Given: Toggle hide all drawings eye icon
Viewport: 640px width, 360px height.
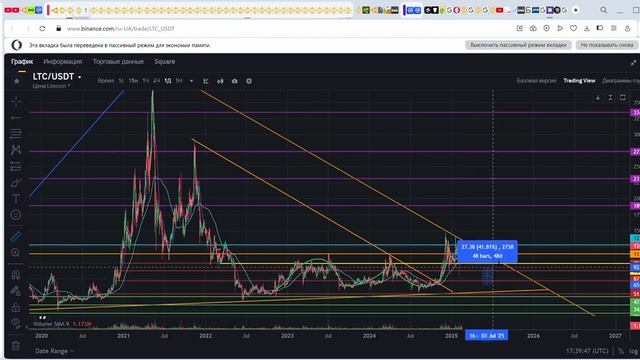Looking at the screenshot, I should pos(16,323).
